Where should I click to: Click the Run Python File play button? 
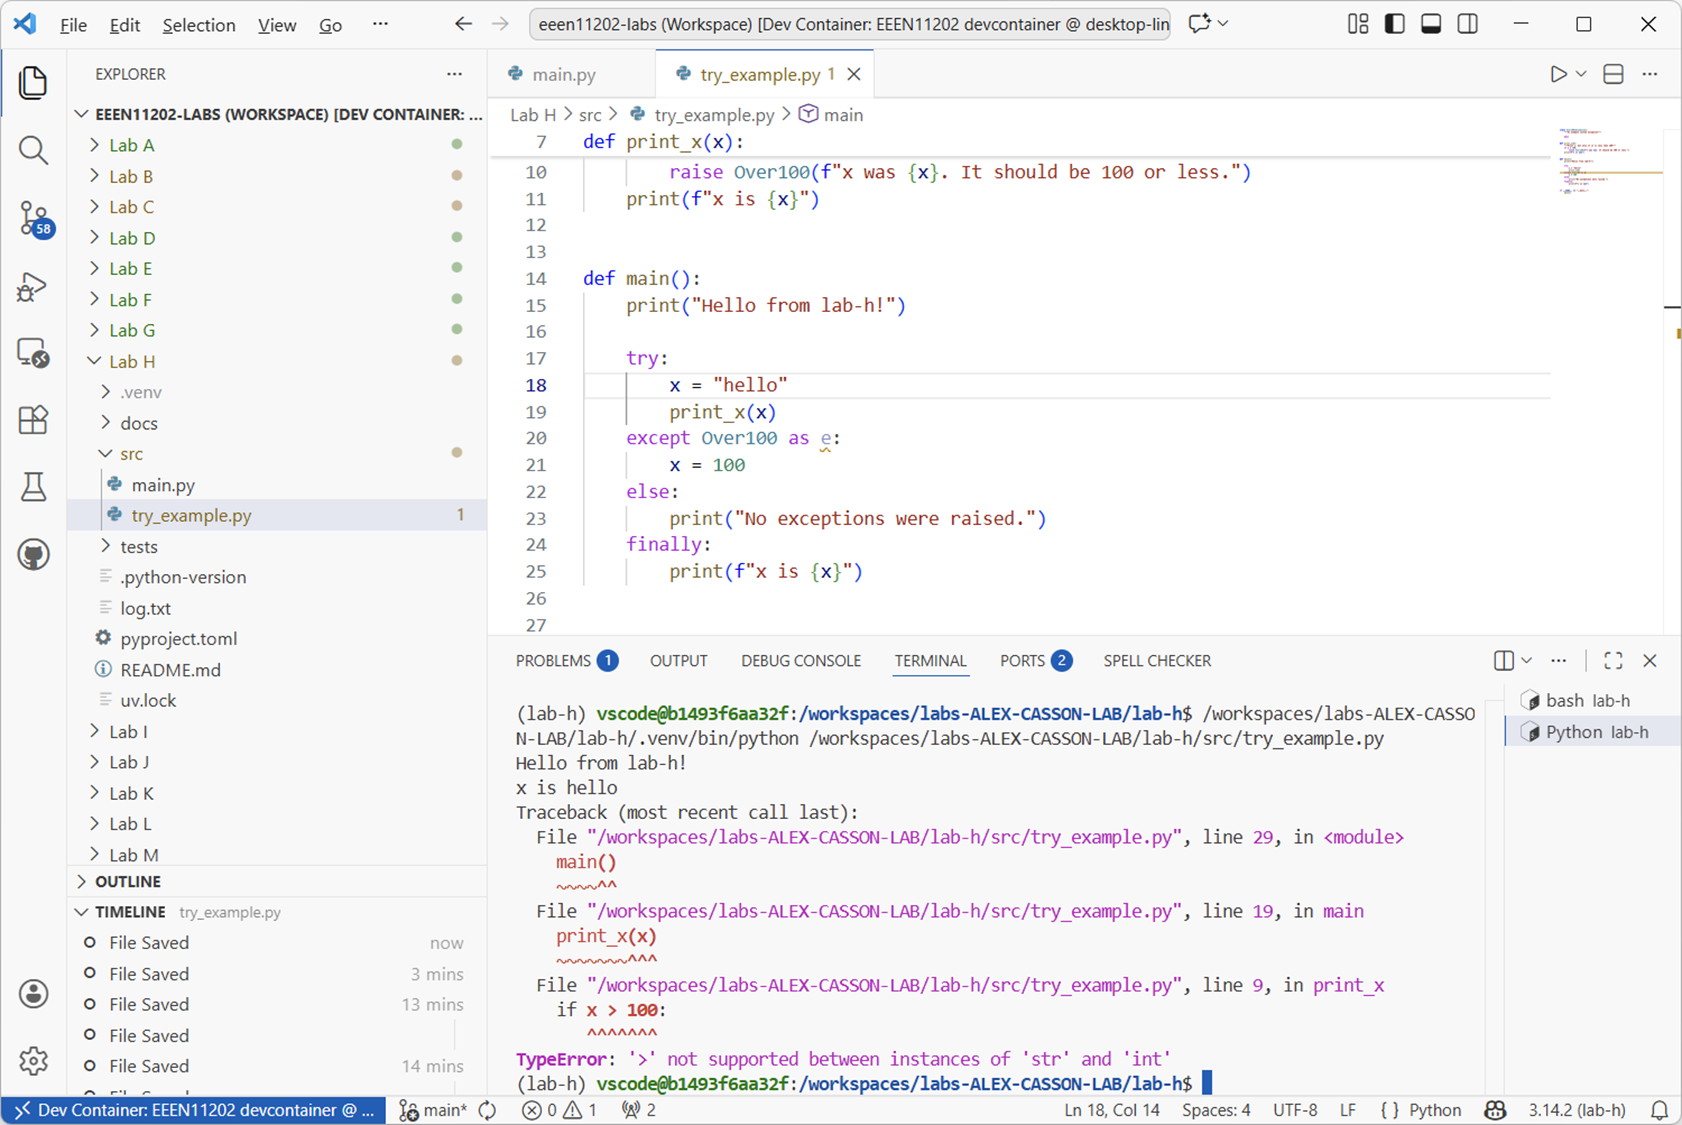click(x=1558, y=74)
